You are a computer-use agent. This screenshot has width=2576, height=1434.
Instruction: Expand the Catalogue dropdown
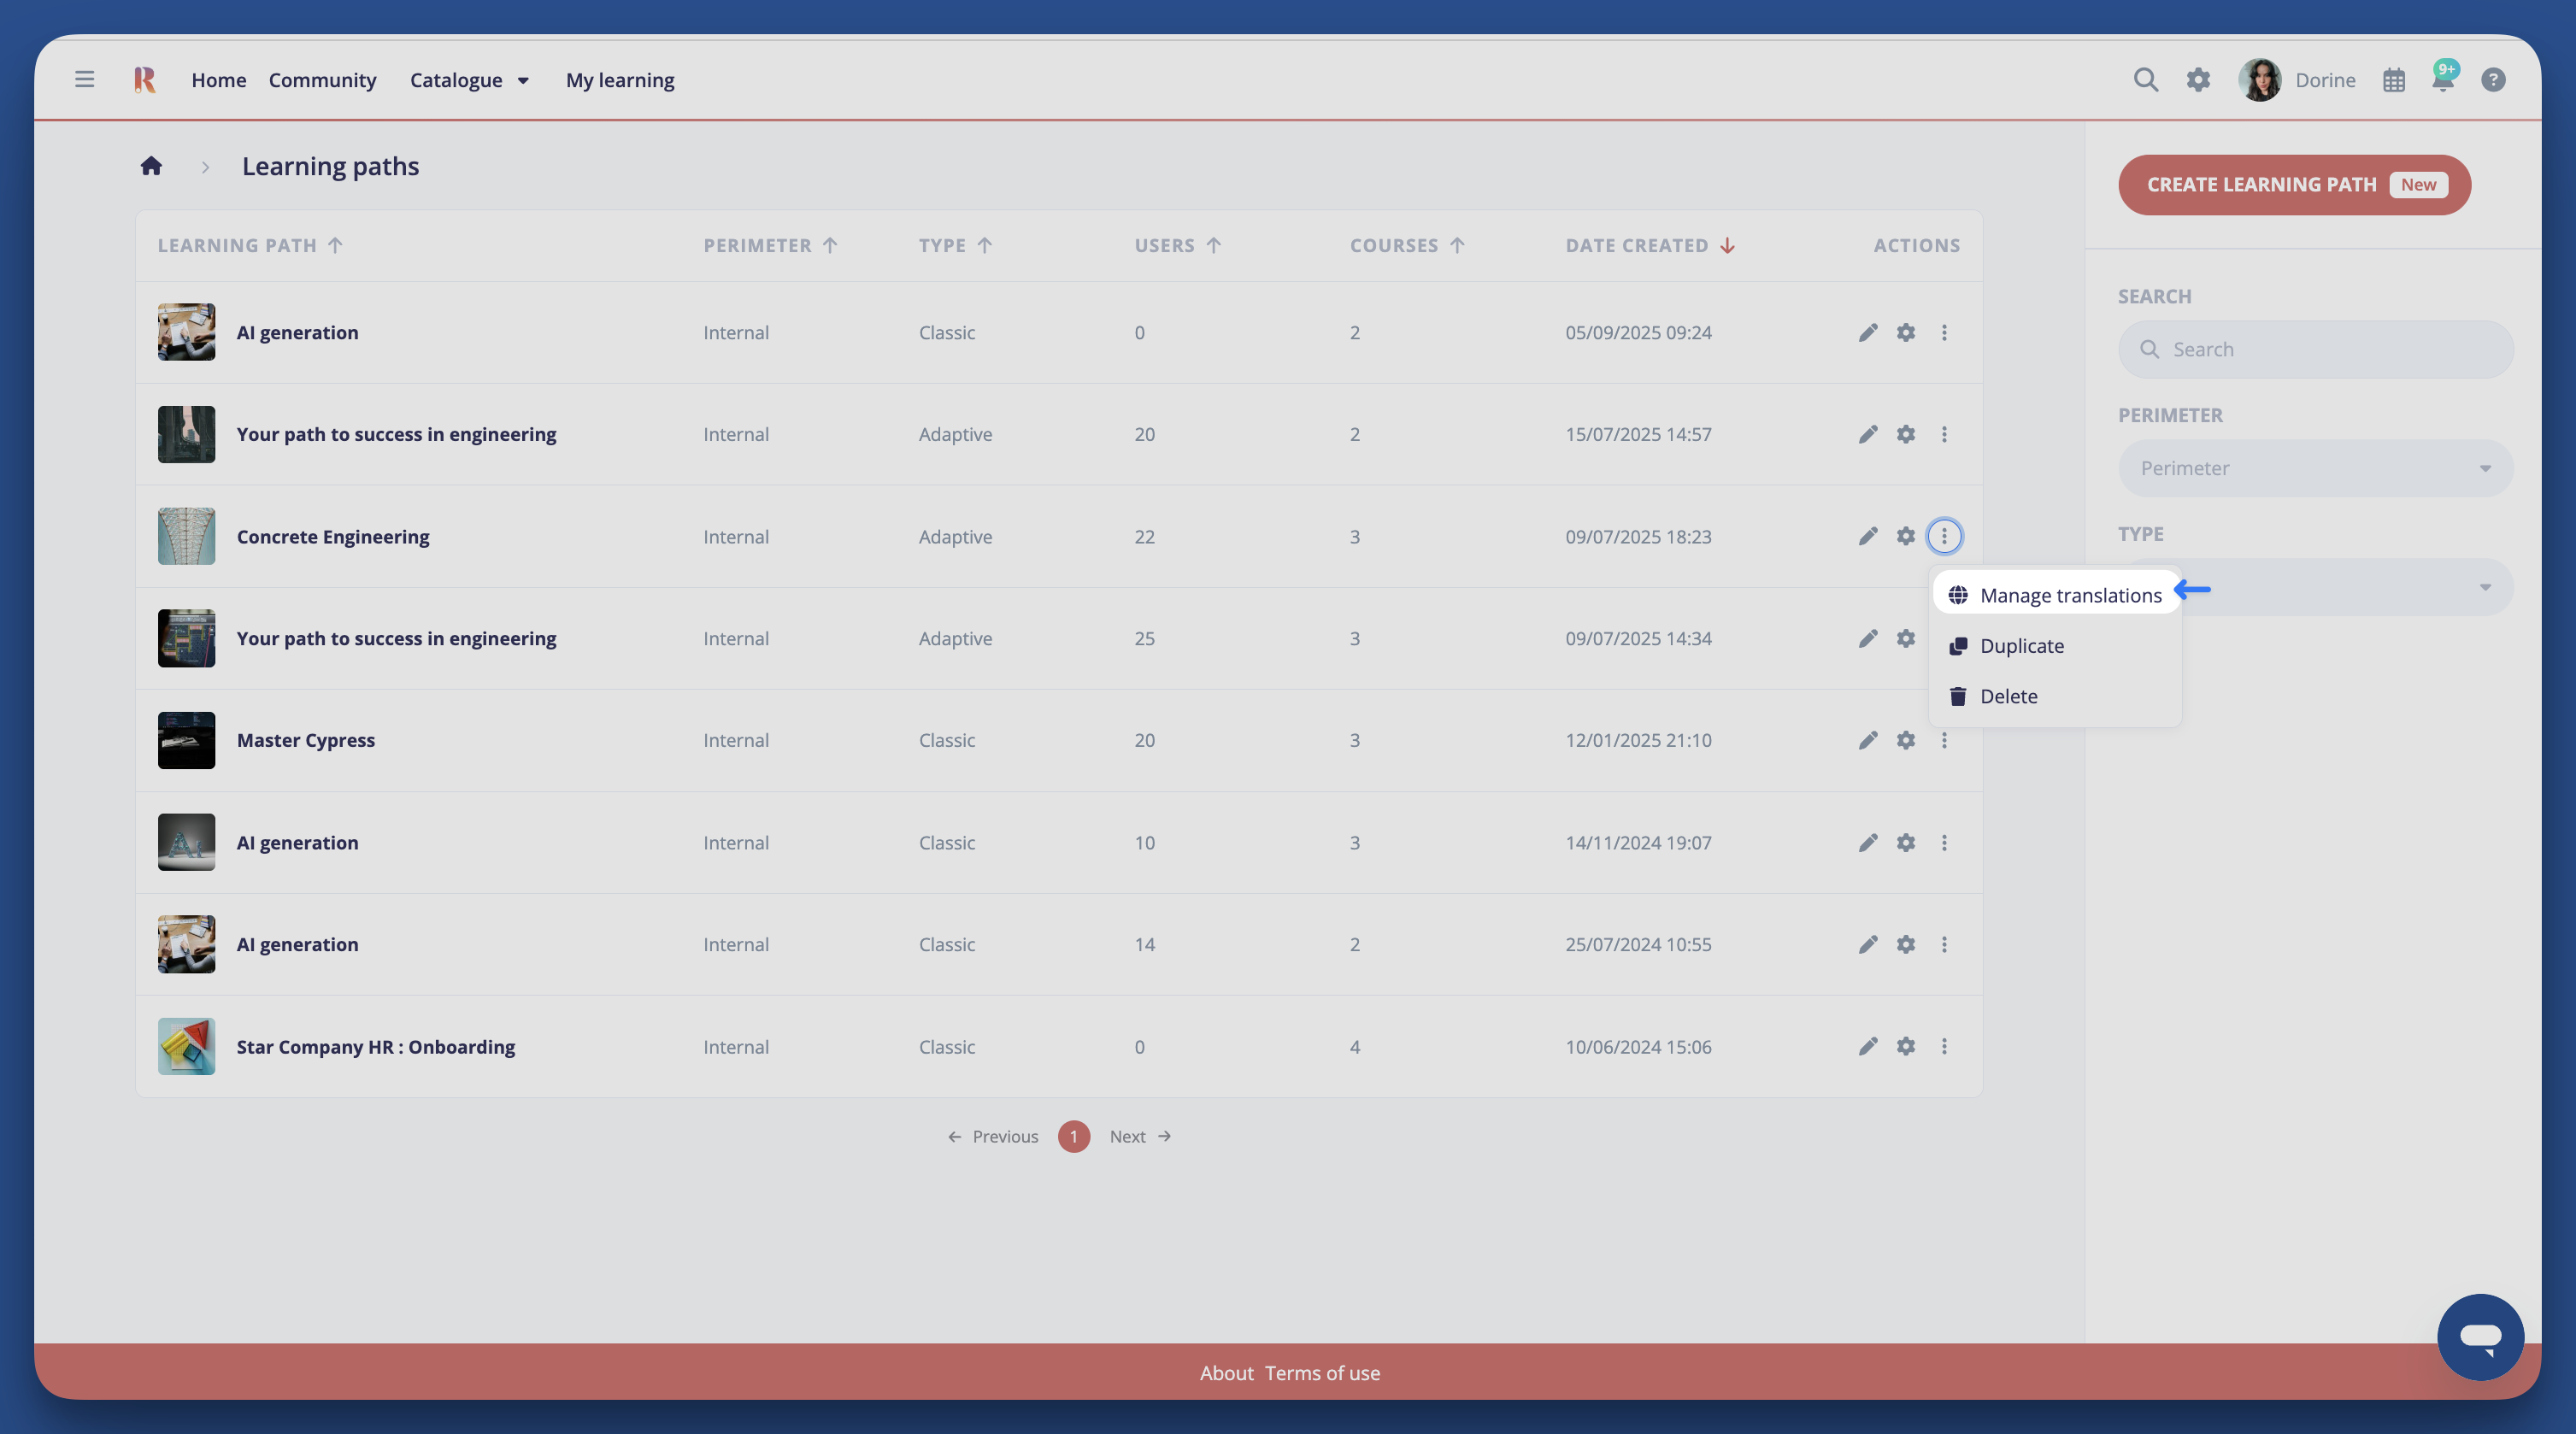point(469,80)
